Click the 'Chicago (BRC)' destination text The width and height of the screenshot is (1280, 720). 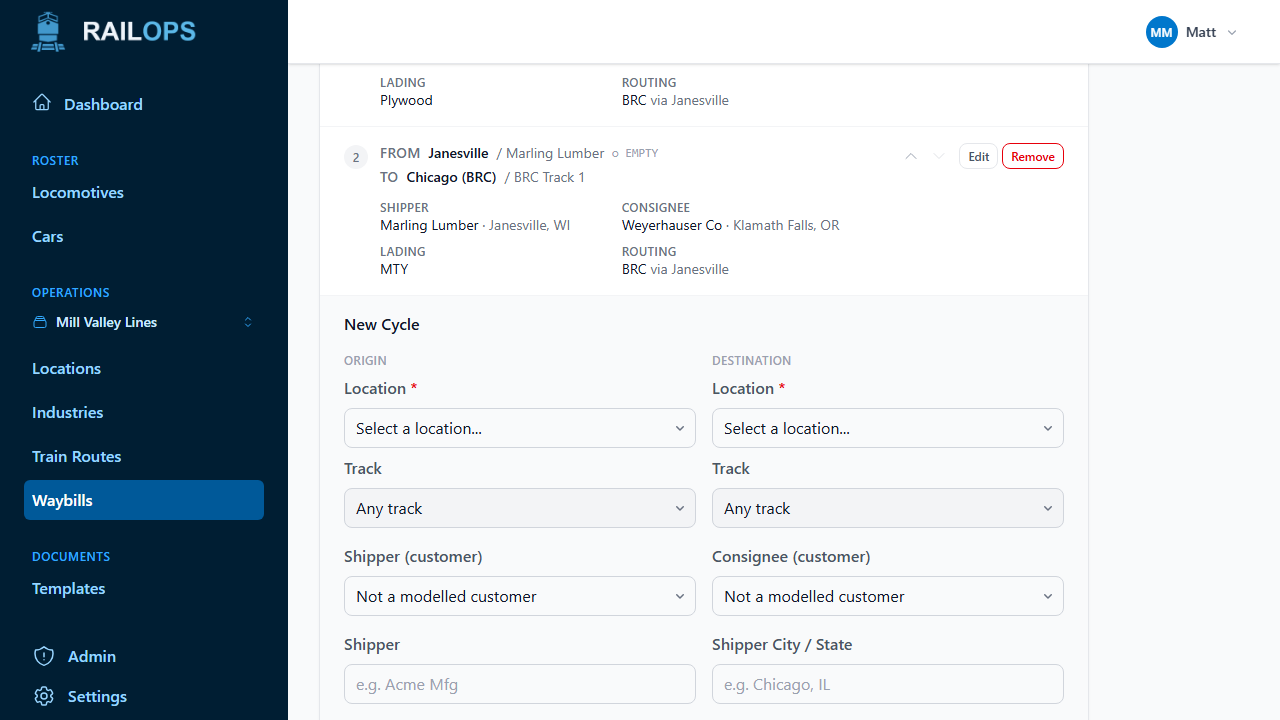pyautogui.click(x=451, y=177)
